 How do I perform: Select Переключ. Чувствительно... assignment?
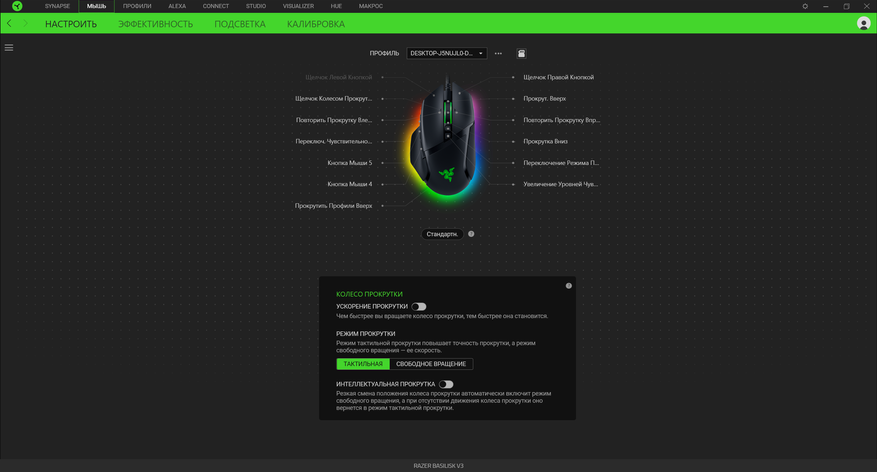click(333, 141)
